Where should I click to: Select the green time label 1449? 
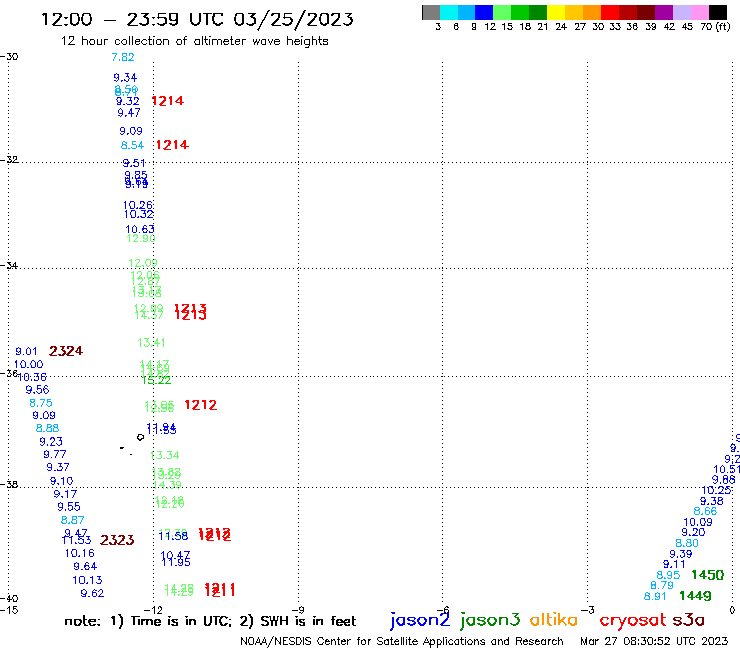coord(695,596)
